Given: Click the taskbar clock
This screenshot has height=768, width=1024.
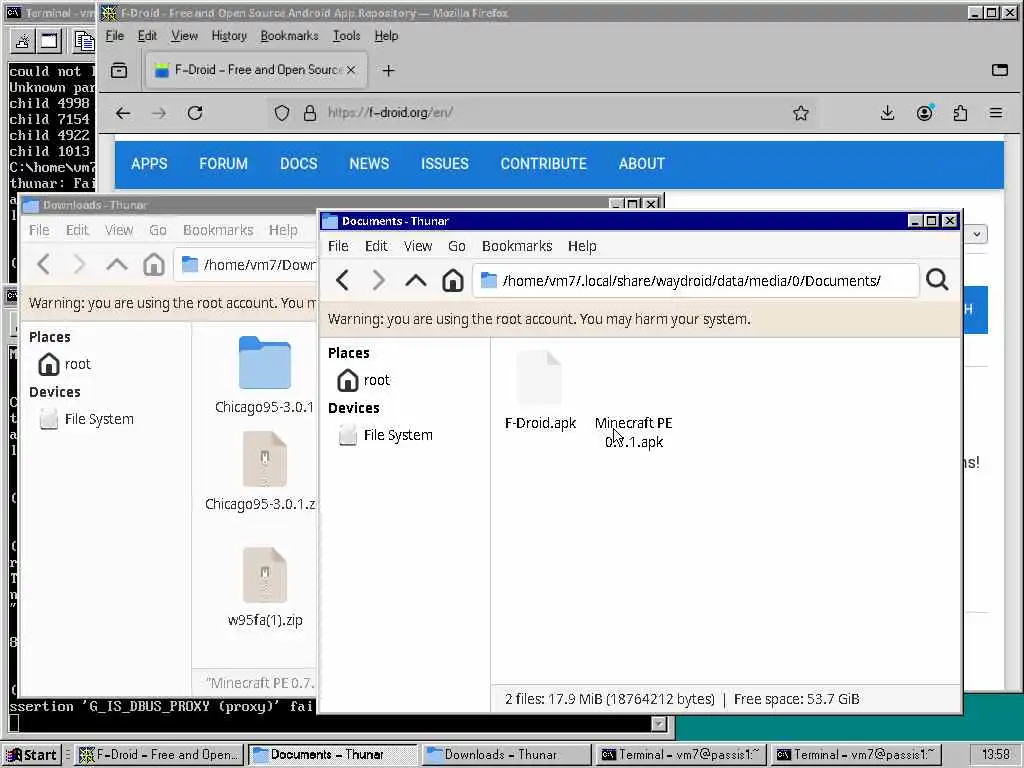Looking at the screenshot, I should pos(995,755).
